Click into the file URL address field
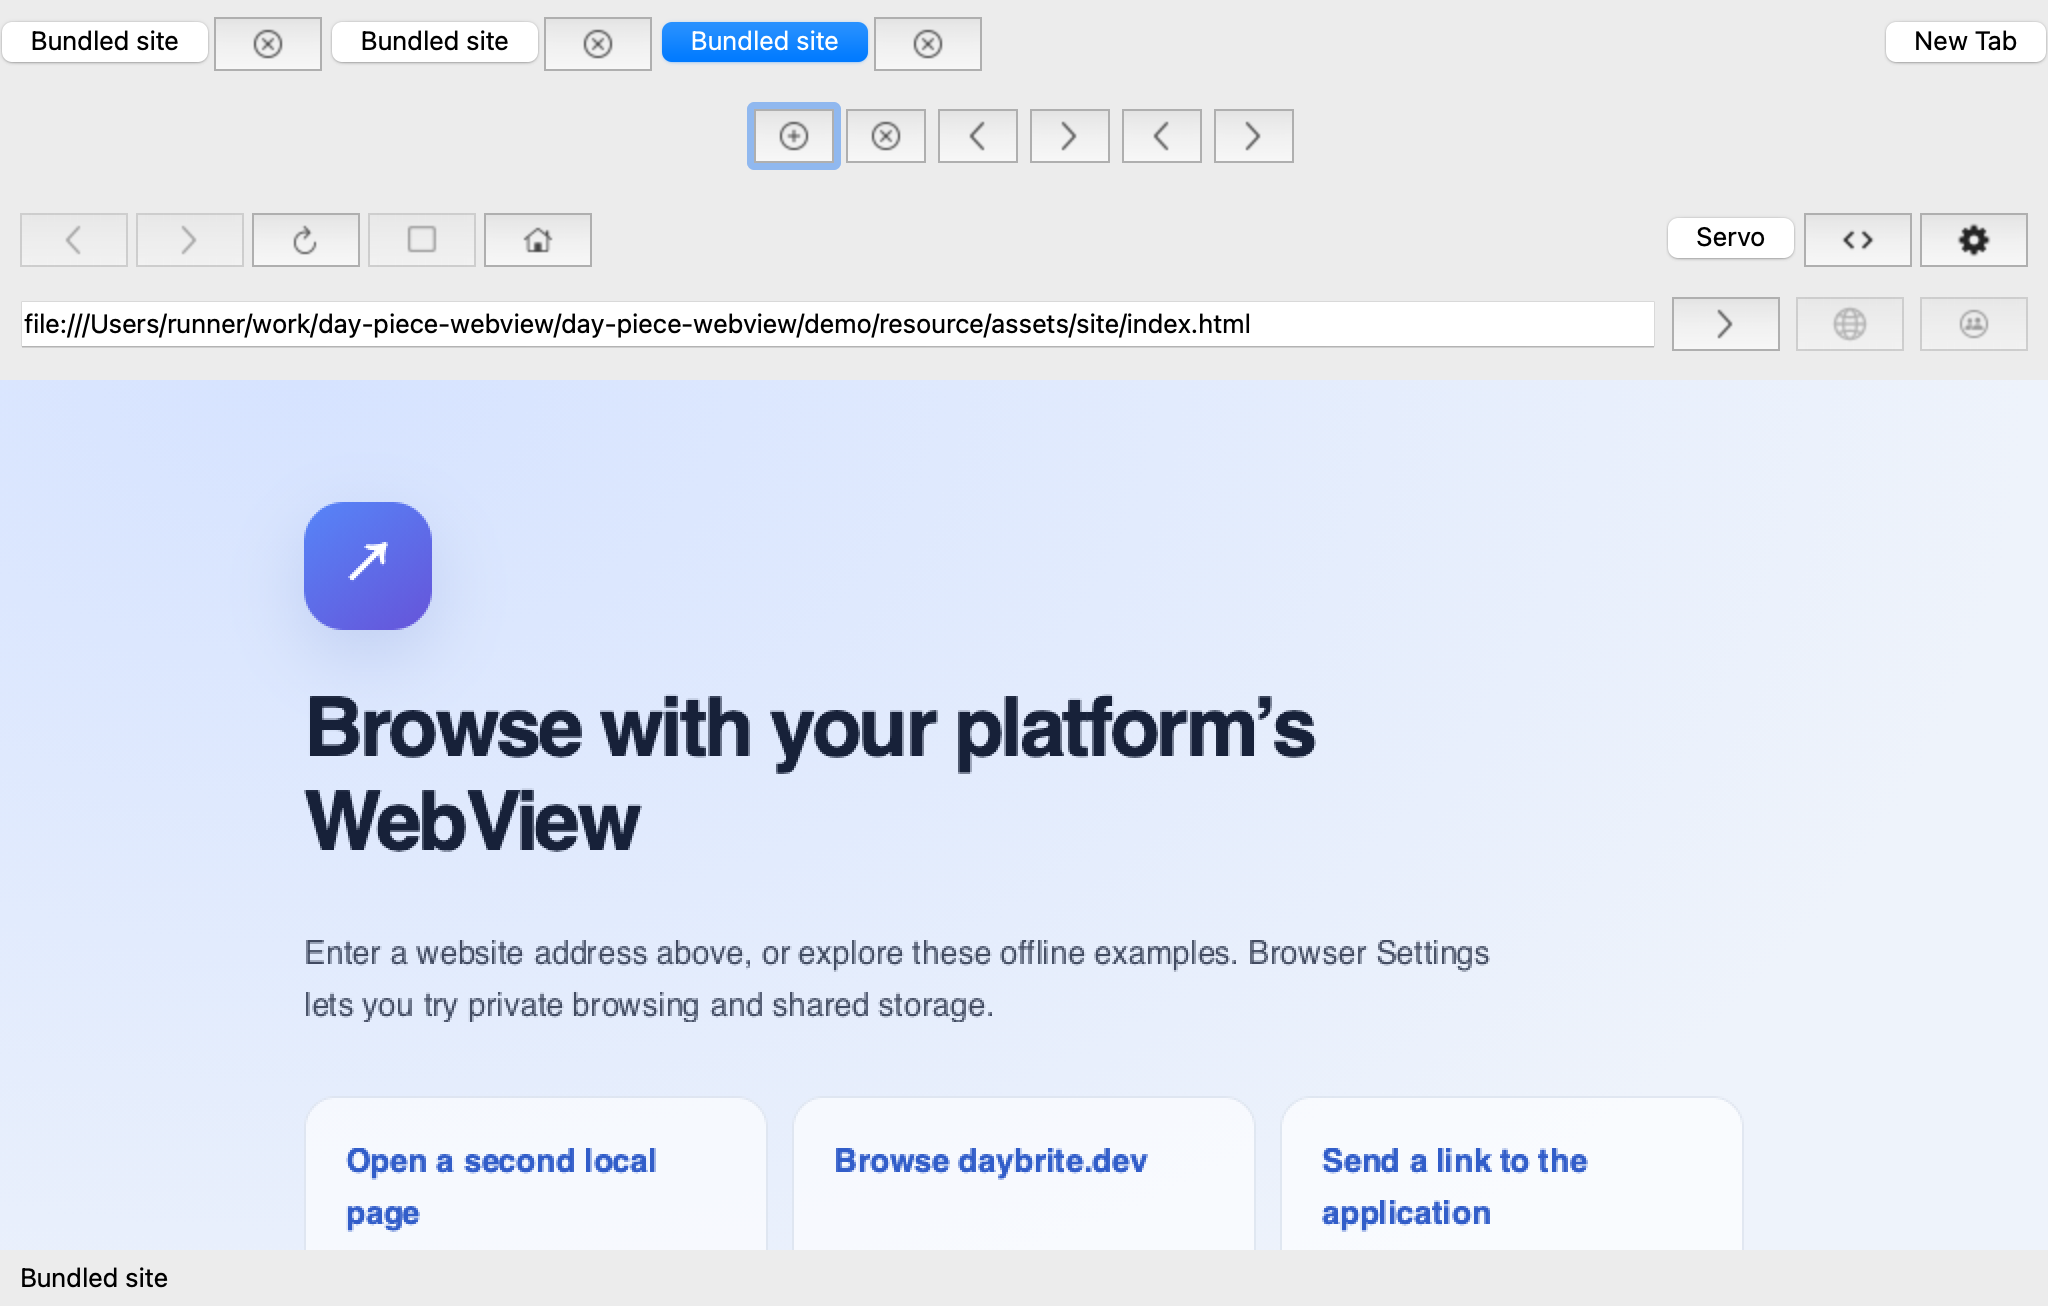 tap(838, 324)
